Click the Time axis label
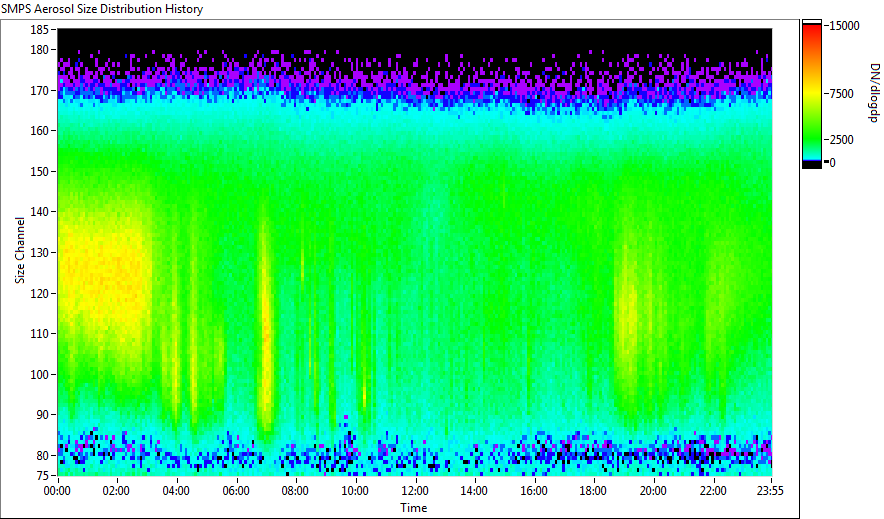 coord(414,508)
